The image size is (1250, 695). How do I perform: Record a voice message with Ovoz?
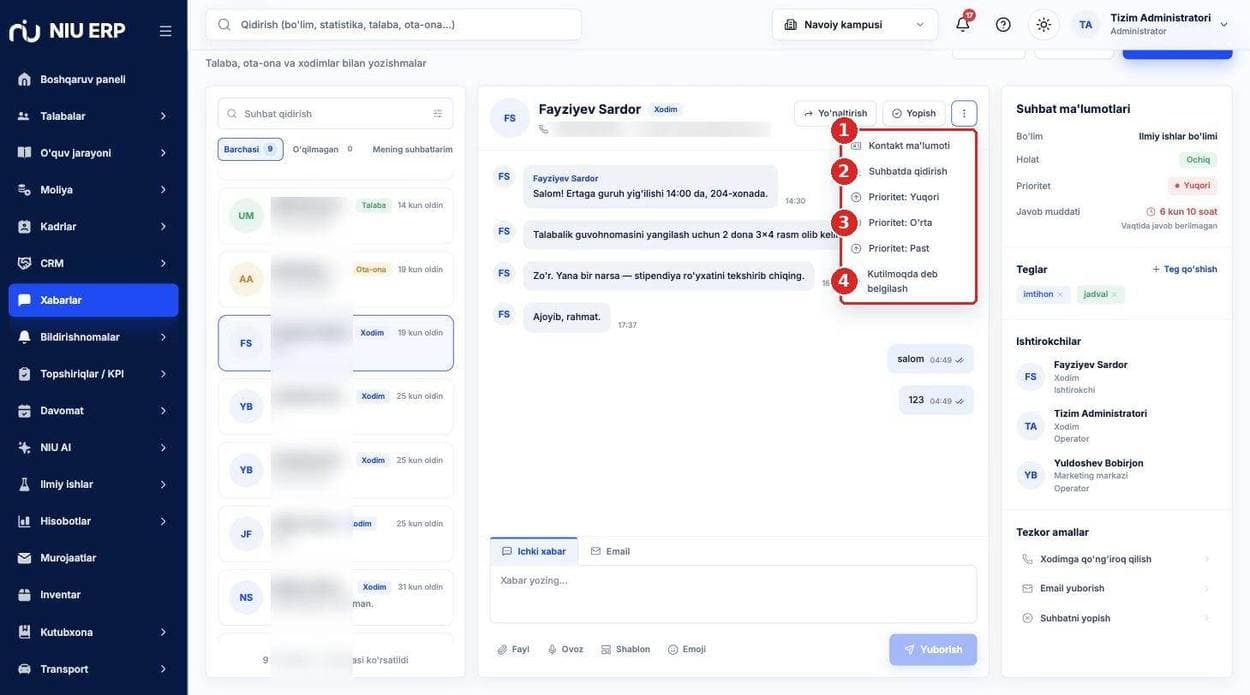tap(565, 650)
